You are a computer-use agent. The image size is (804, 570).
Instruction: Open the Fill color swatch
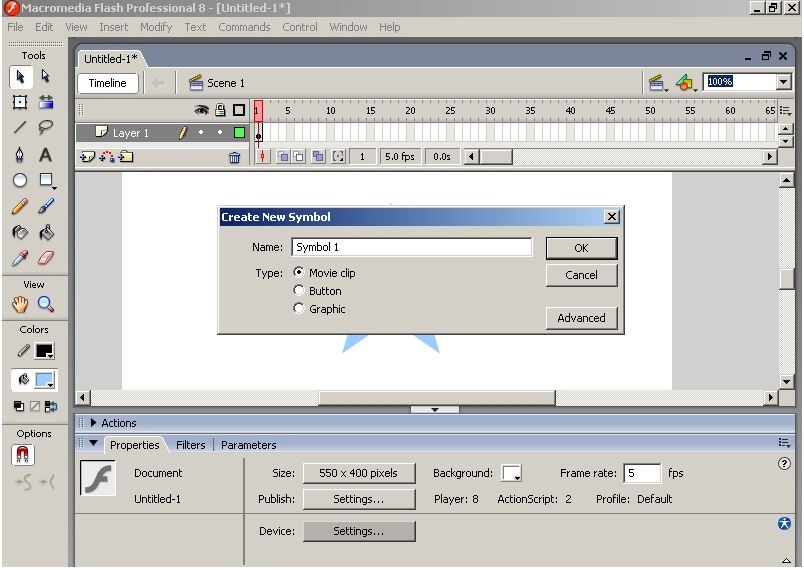(44, 380)
